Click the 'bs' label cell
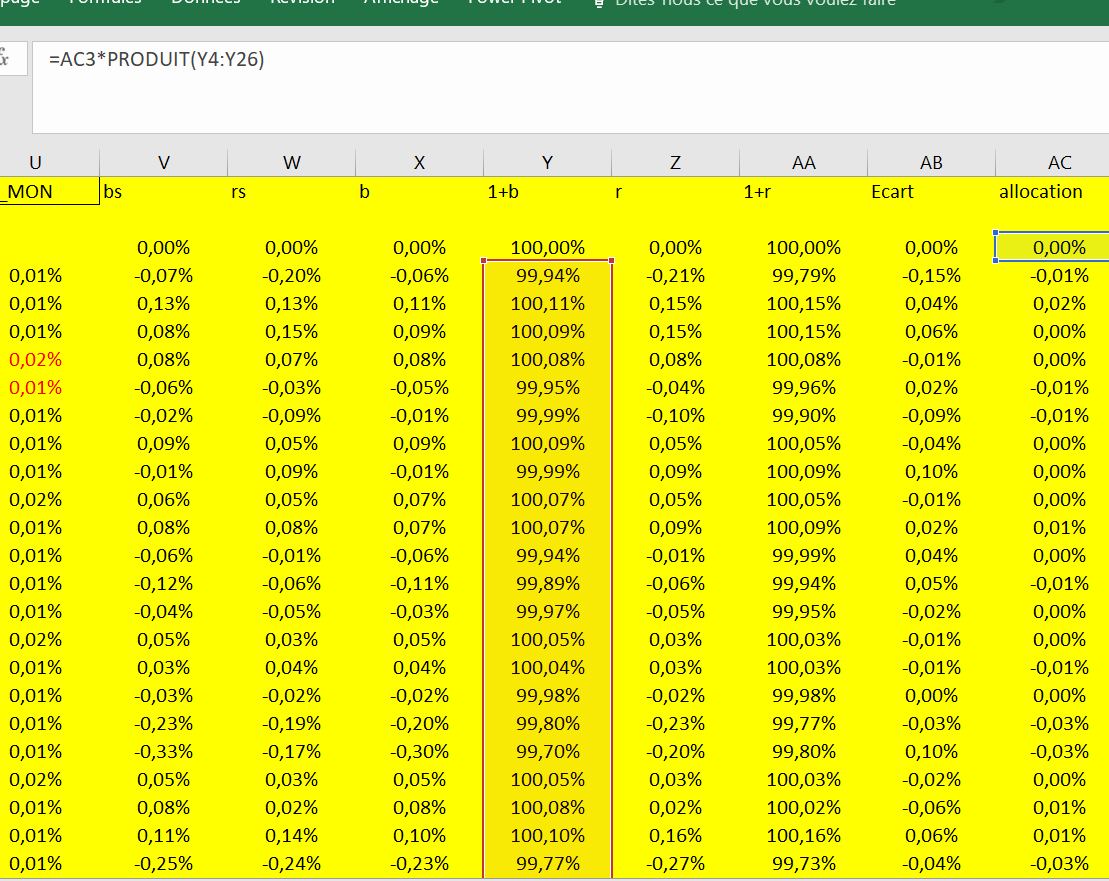This screenshot has width=1109, height=881. 163,192
